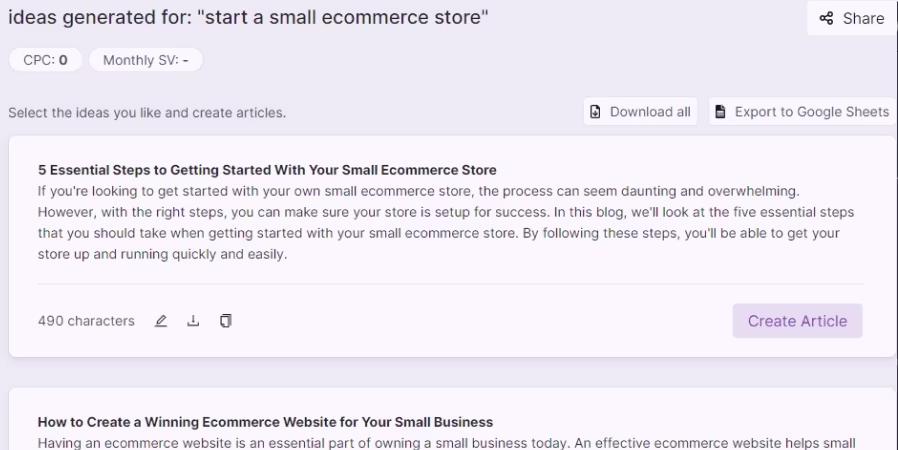Edit the first idea with the pencil icon

click(x=161, y=321)
